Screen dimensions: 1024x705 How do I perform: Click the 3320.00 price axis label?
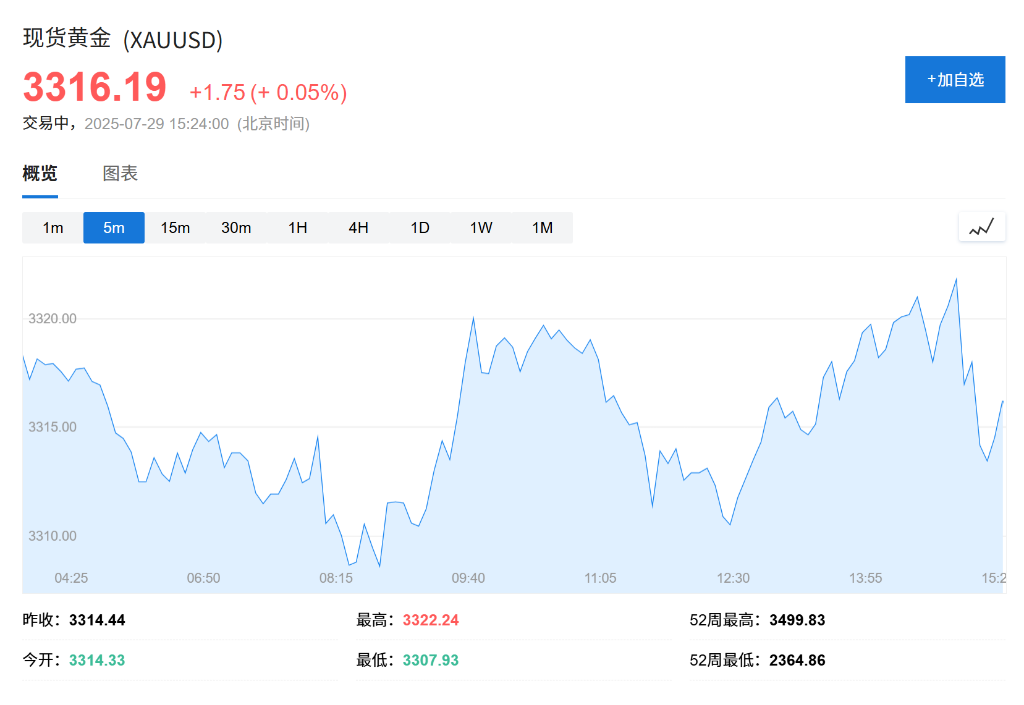coord(53,318)
